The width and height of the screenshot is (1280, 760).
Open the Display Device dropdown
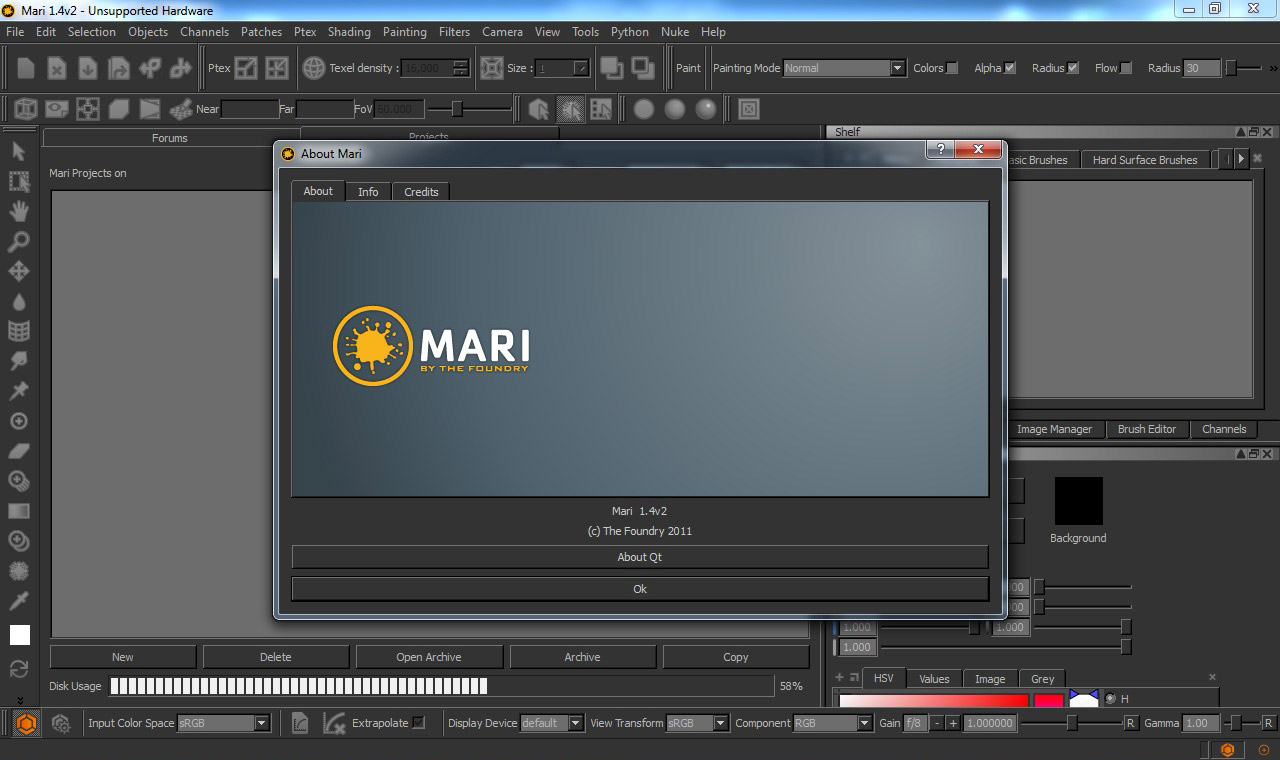pyautogui.click(x=552, y=722)
